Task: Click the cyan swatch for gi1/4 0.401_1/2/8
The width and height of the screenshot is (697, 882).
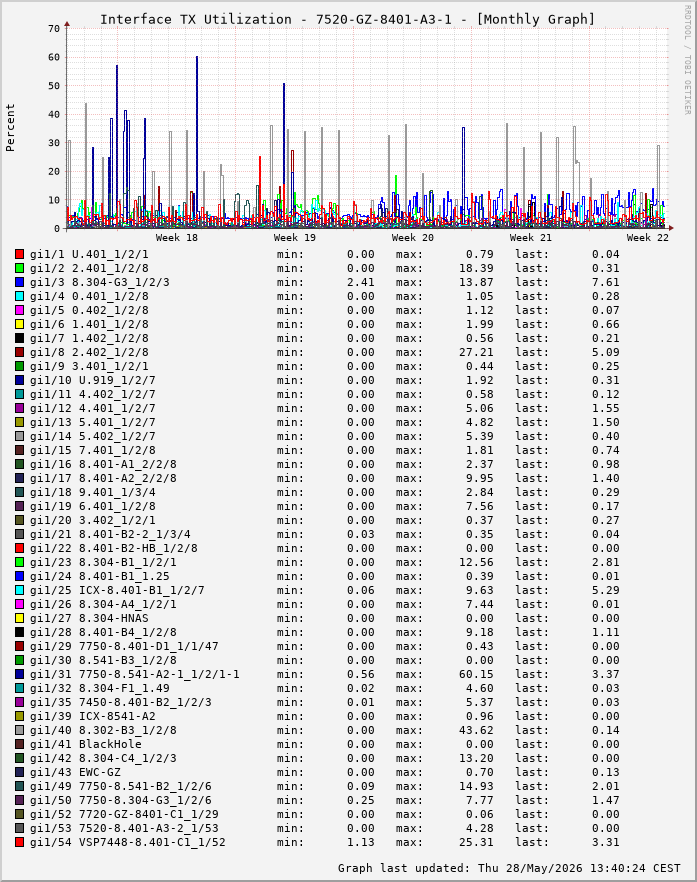Action: (19, 297)
